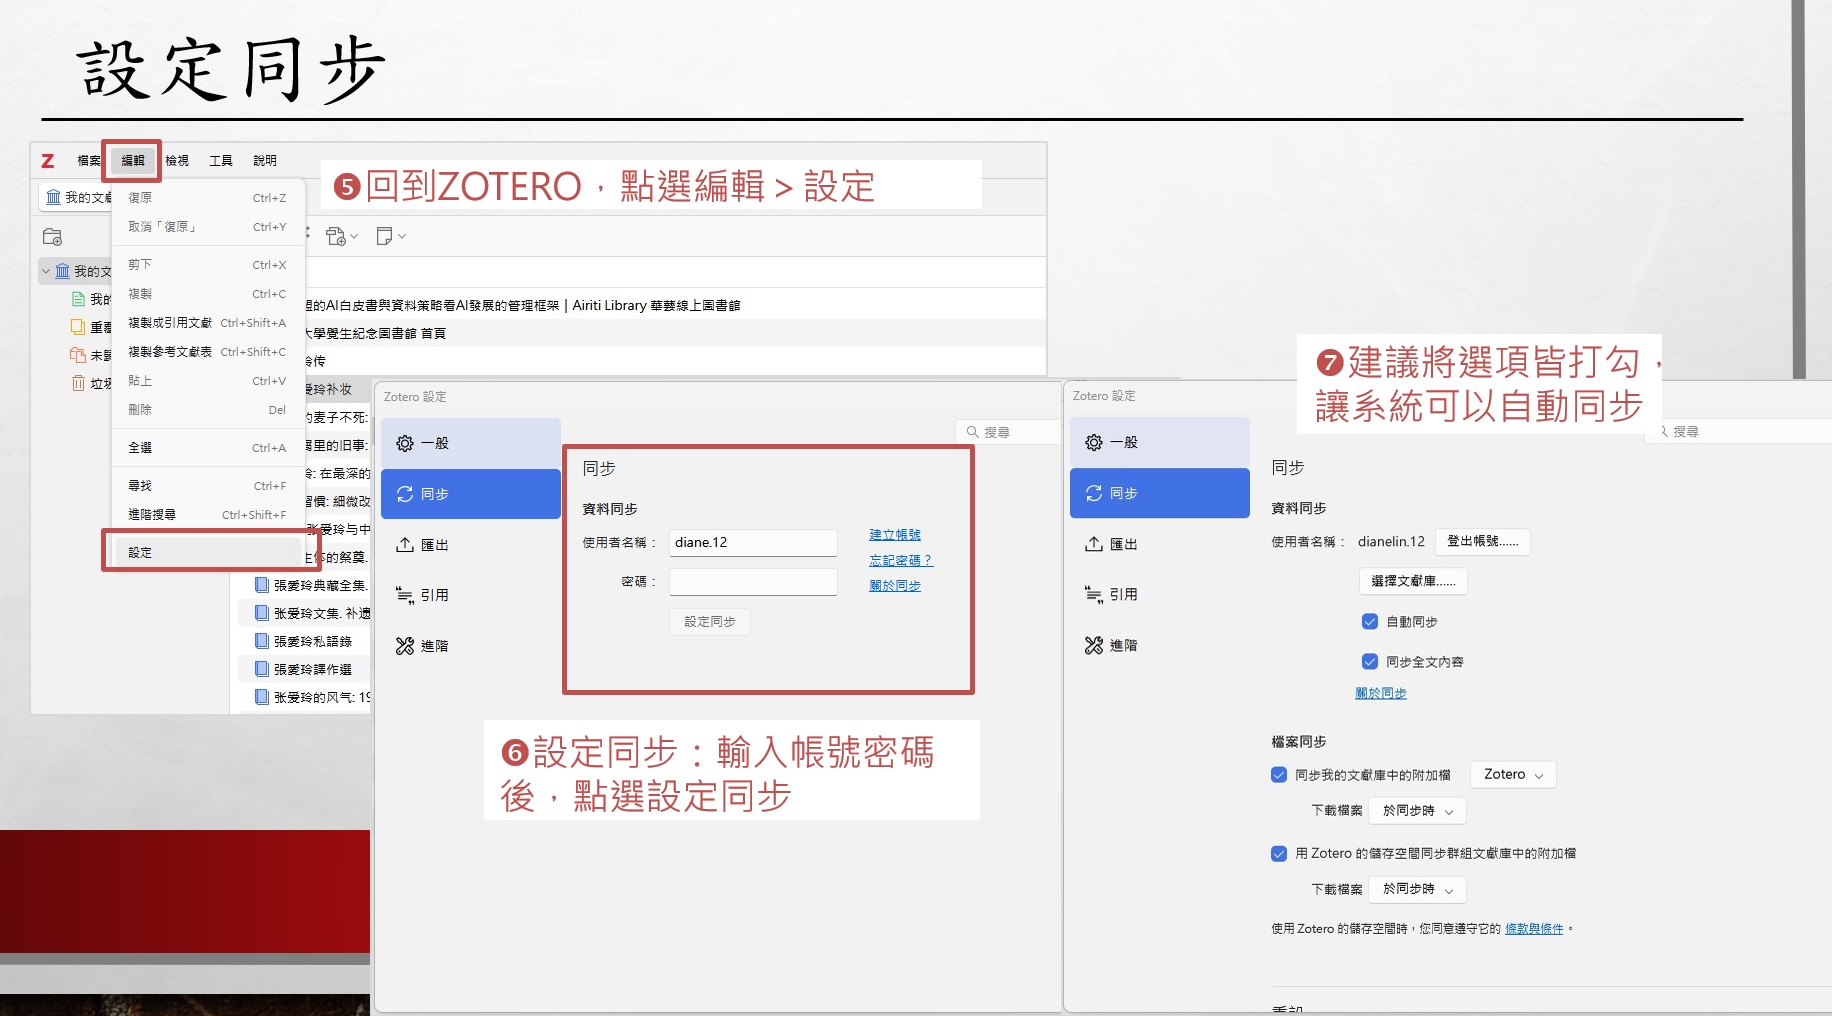
Task: Toggle the 同步全文內容 checkbox
Action: [1370, 661]
